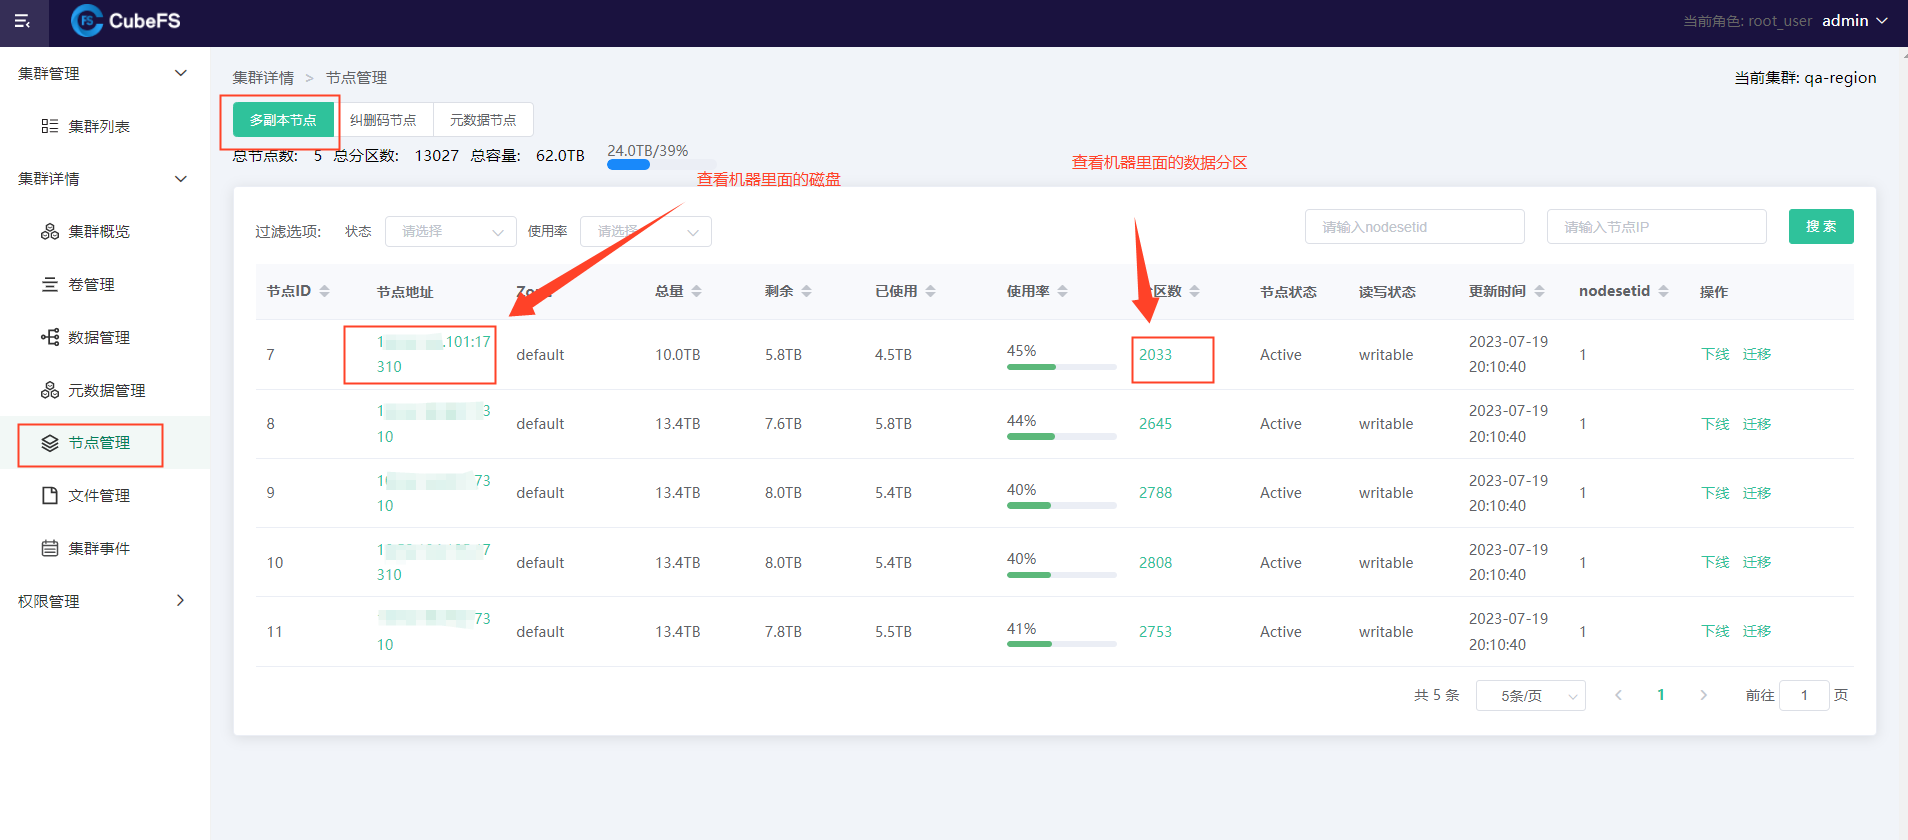Viewport: 1908px width, 840px height.
Task: Click partition count 2033 link
Action: [1155, 355]
